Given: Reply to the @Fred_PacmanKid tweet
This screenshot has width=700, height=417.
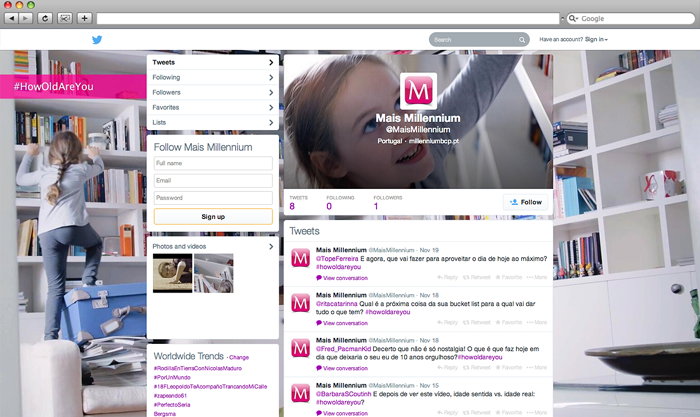Looking at the screenshot, I should coord(448,367).
